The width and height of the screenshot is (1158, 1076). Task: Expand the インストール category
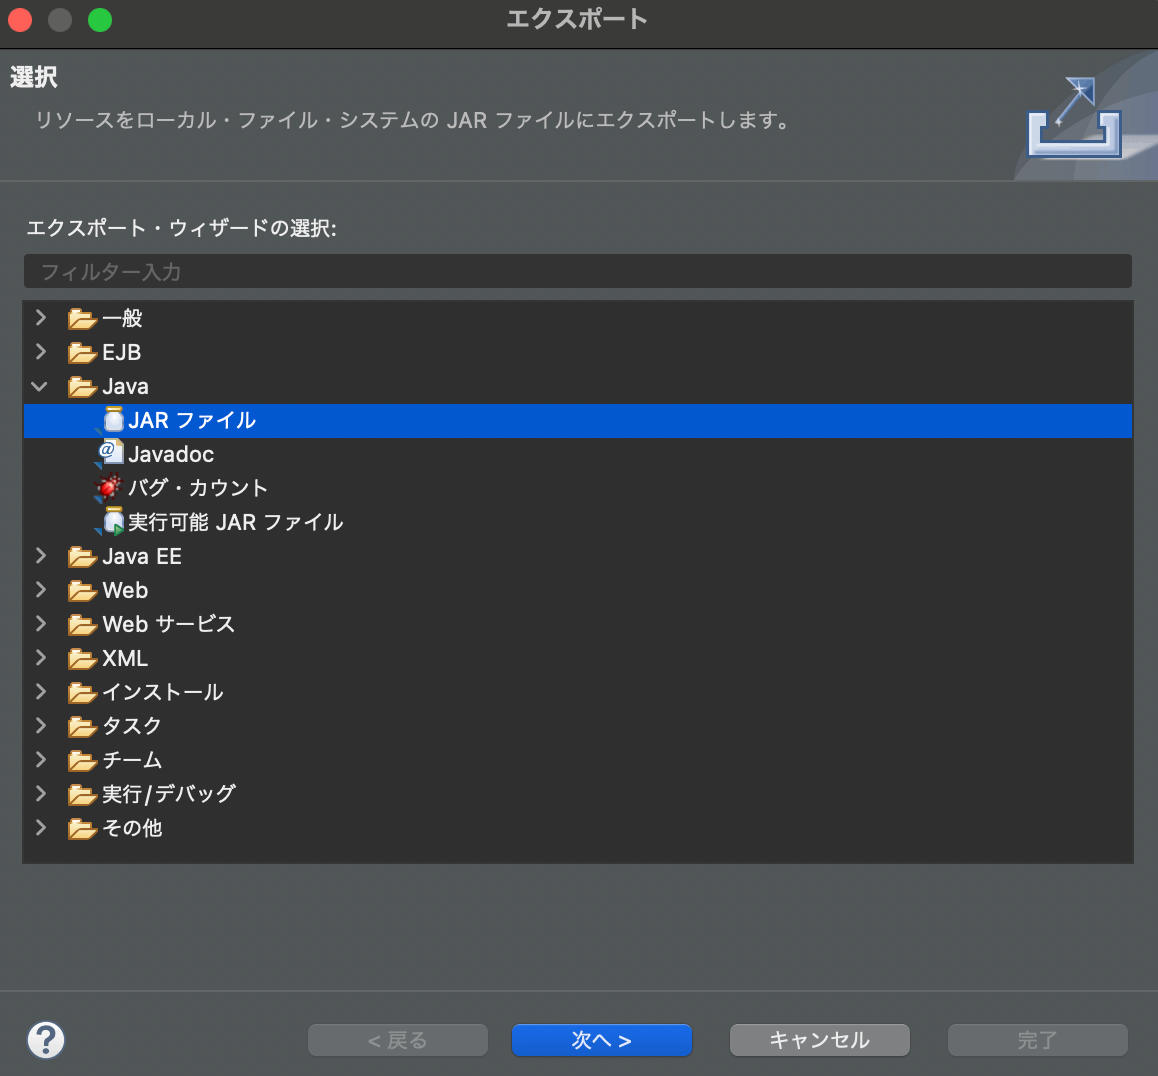click(41, 691)
